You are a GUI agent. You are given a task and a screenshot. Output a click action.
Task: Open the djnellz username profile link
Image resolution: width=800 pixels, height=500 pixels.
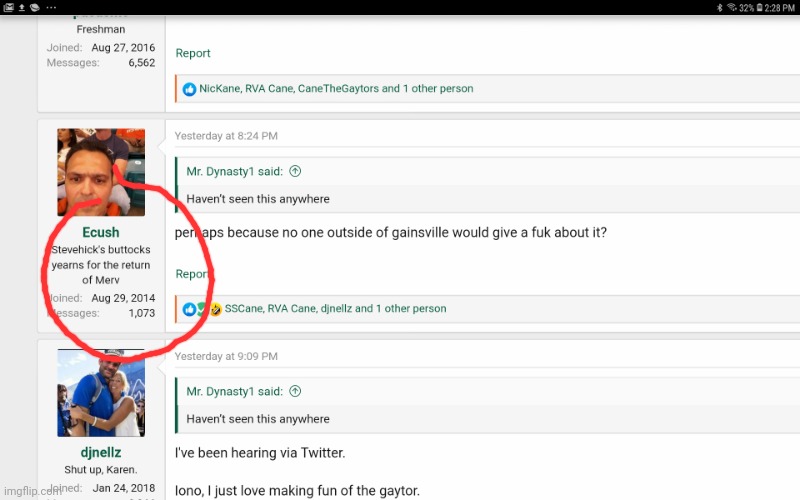100,453
